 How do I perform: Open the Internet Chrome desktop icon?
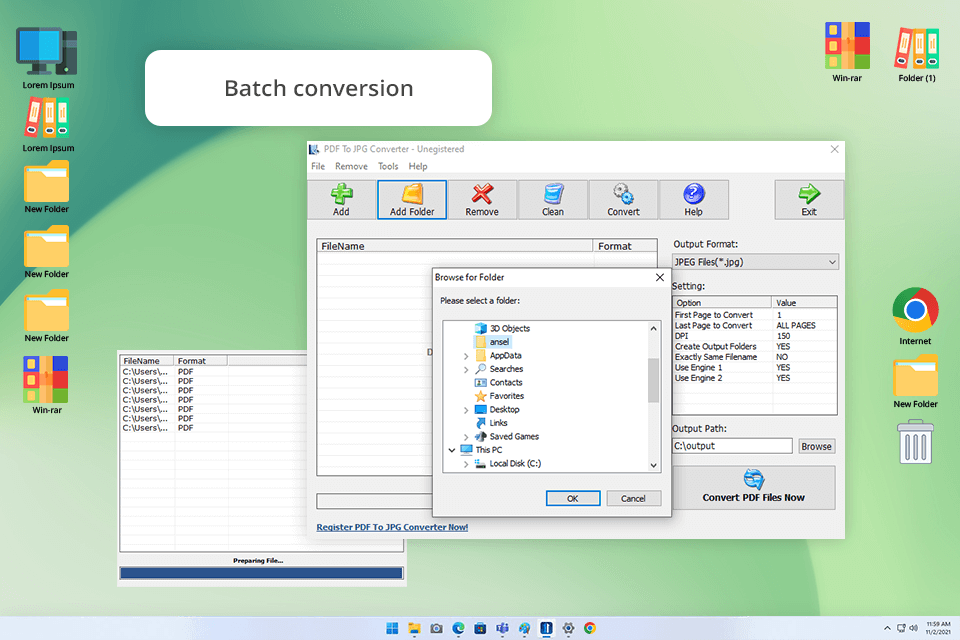(x=915, y=317)
